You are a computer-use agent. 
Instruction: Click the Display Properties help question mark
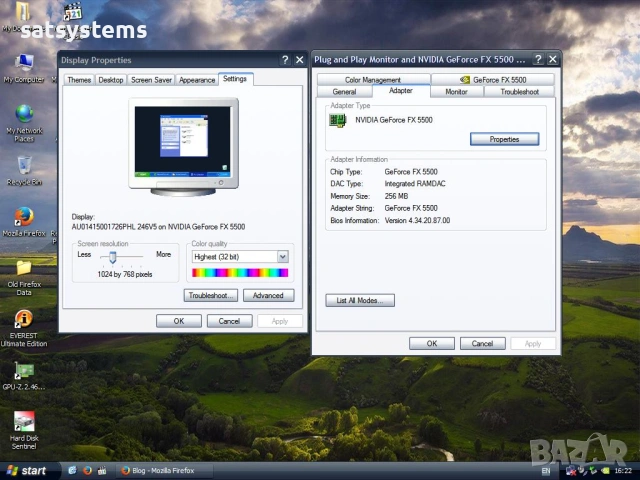[x=285, y=60]
